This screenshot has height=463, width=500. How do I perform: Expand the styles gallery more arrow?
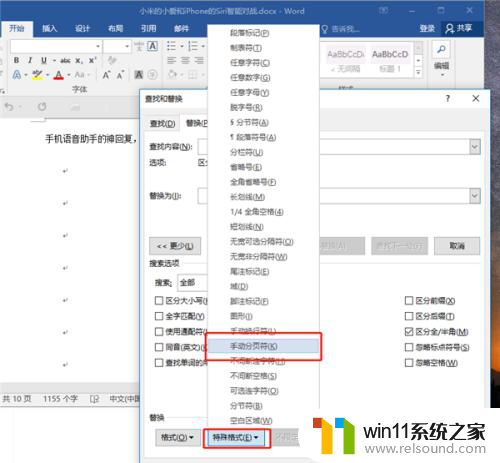tap(418, 72)
